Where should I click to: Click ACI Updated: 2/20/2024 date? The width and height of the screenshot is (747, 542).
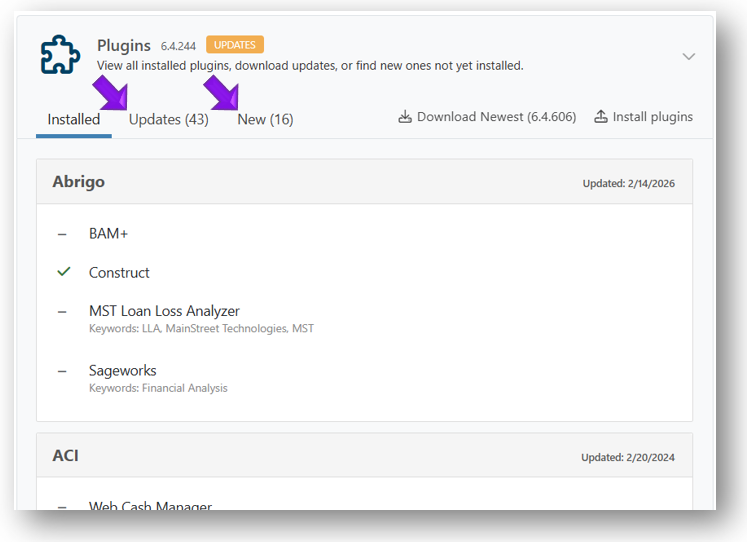[627, 457]
